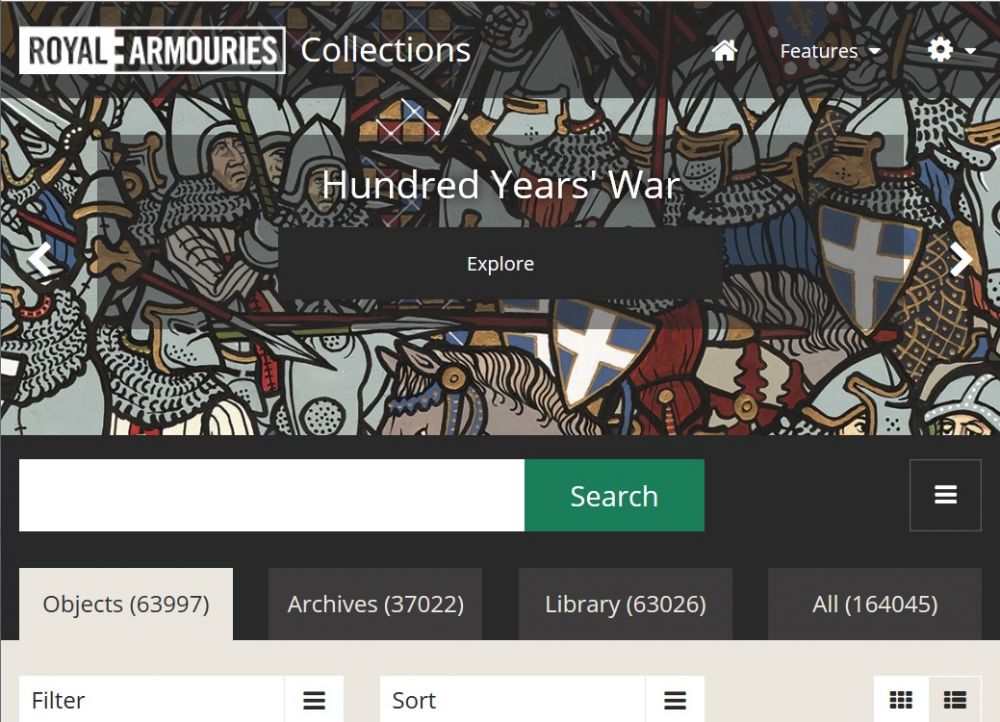Expand the Filter dropdown

tap(181, 700)
